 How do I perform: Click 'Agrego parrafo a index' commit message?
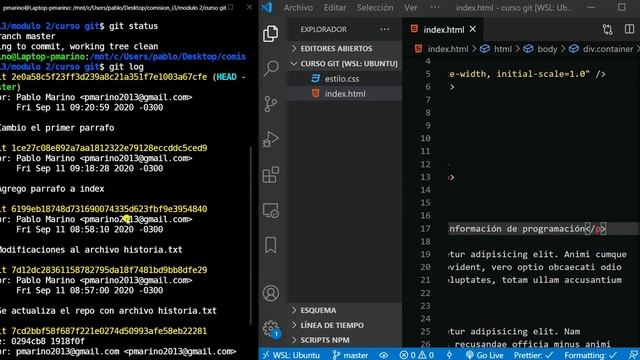tap(52, 189)
